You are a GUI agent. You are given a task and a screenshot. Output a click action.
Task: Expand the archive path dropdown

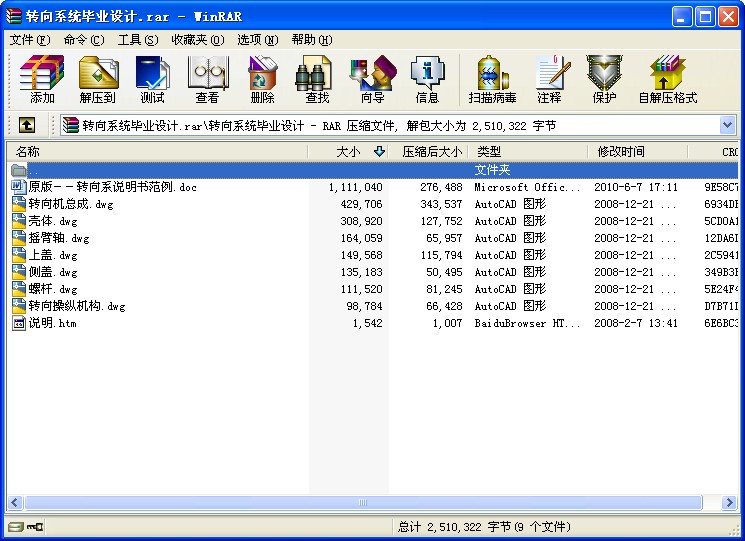point(727,125)
